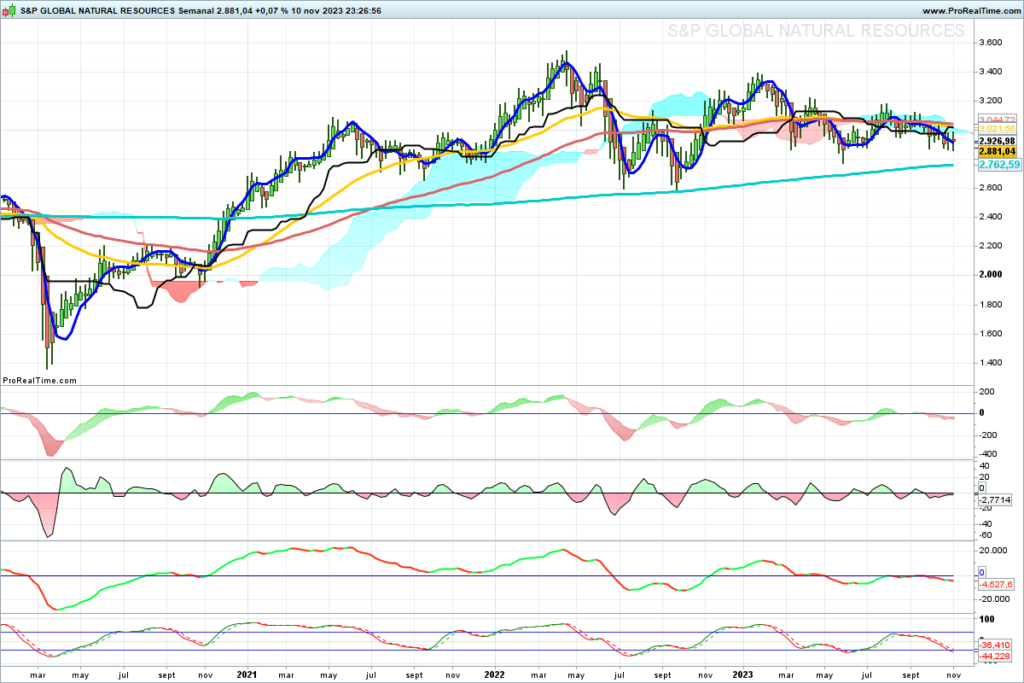
Task: Click the -400 axis label in first indicator panel
Action: pos(988,454)
